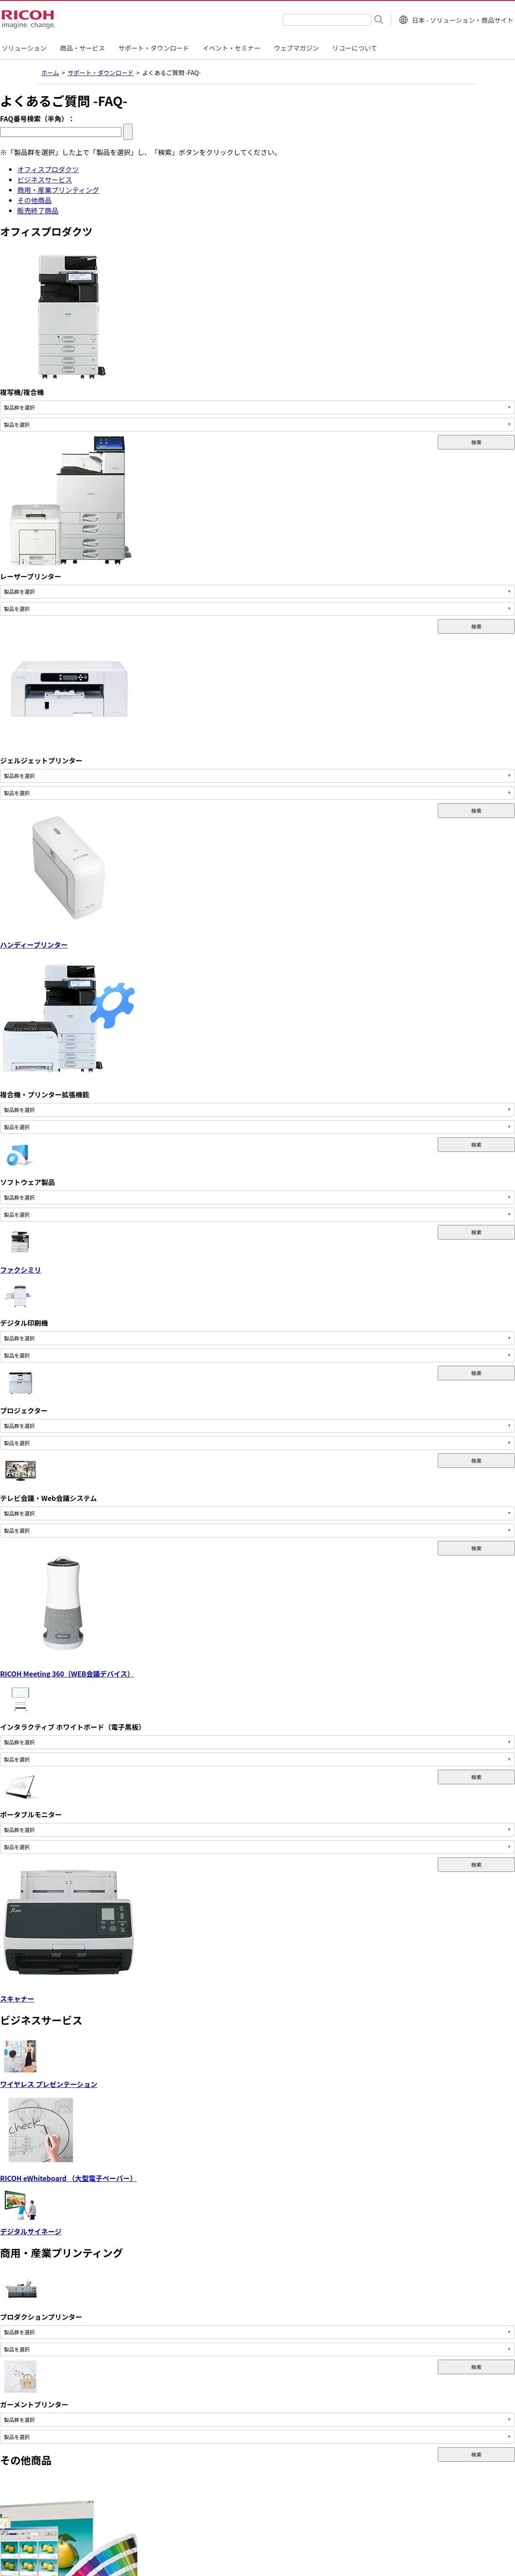Click 検索 button for ジェルジェットプリンター
This screenshot has width=515, height=2576.
point(476,810)
